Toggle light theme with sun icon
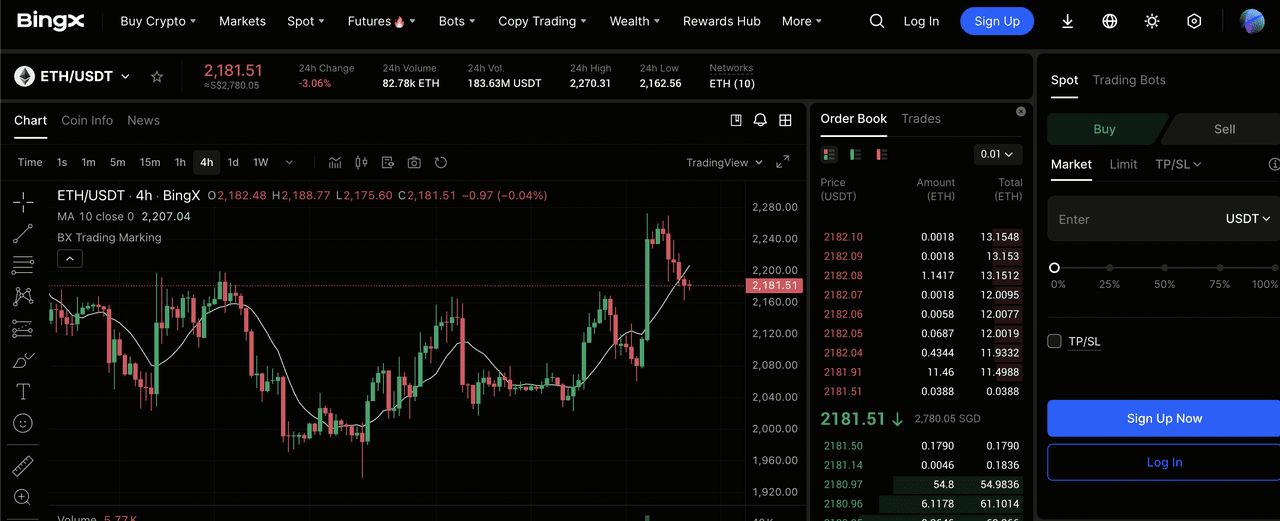1280x521 pixels. [1152, 21]
